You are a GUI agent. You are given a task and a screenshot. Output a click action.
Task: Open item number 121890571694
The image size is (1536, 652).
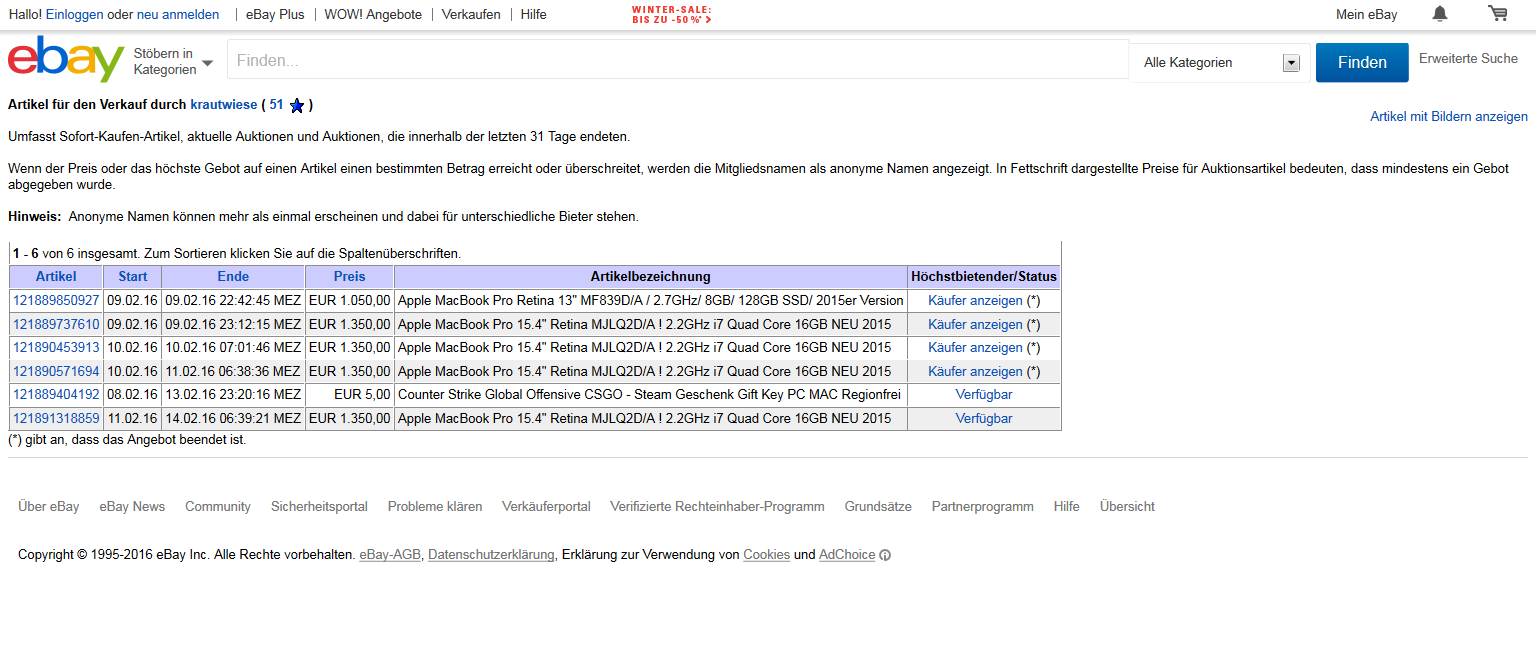click(56, 372)
